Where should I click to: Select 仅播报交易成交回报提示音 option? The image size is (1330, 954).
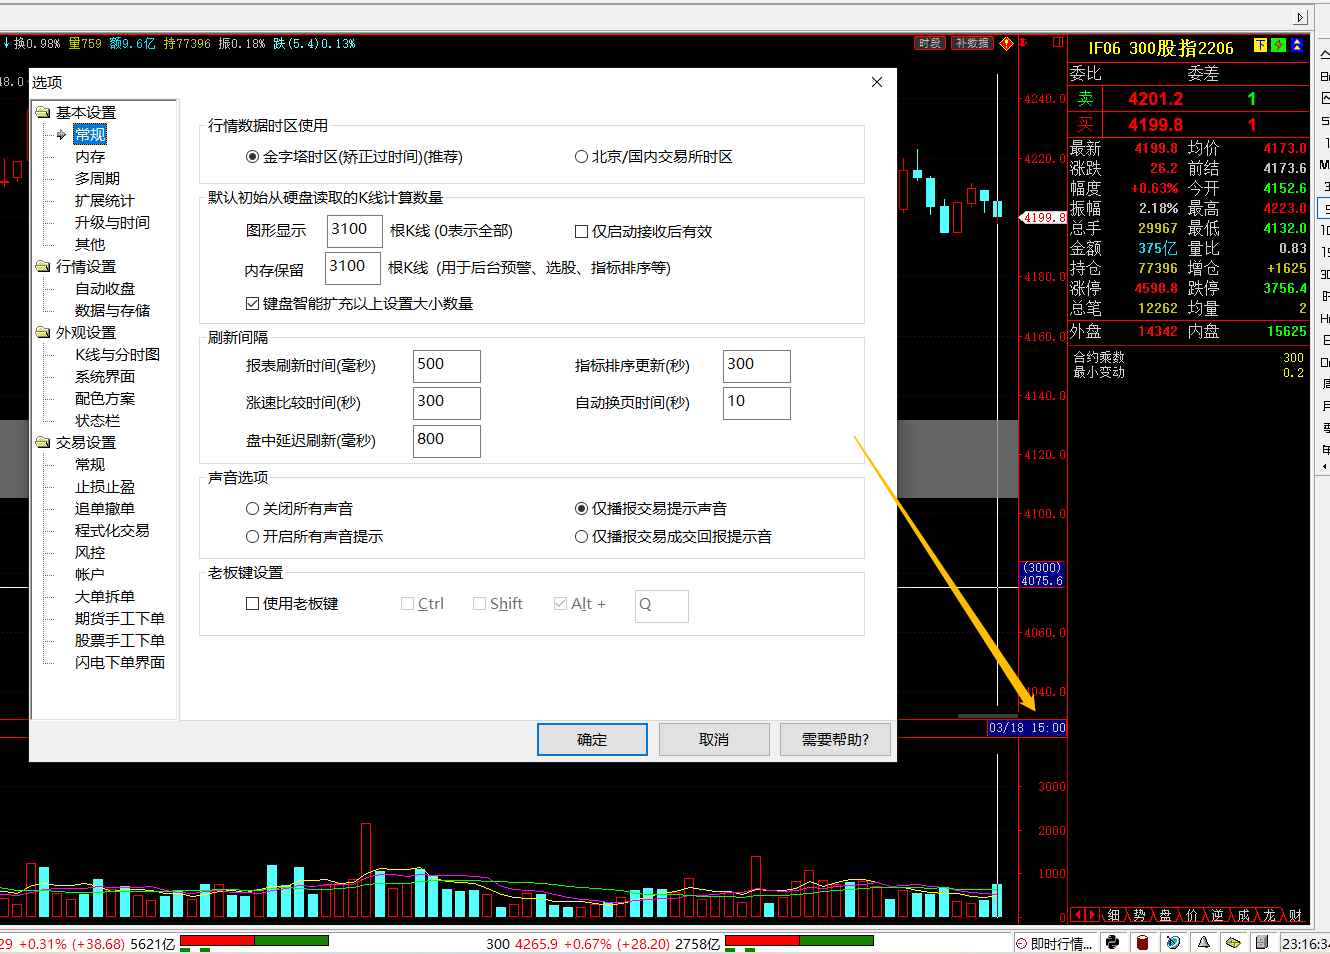tap(673, 536)
